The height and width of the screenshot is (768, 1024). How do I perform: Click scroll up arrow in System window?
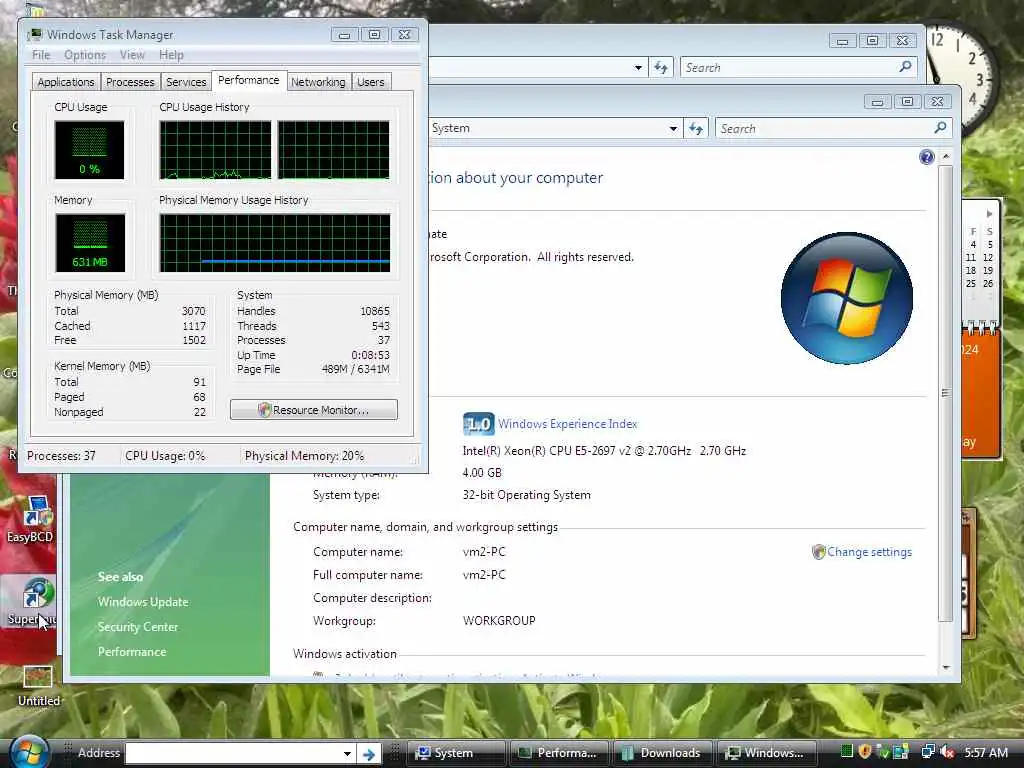point(946,157)
